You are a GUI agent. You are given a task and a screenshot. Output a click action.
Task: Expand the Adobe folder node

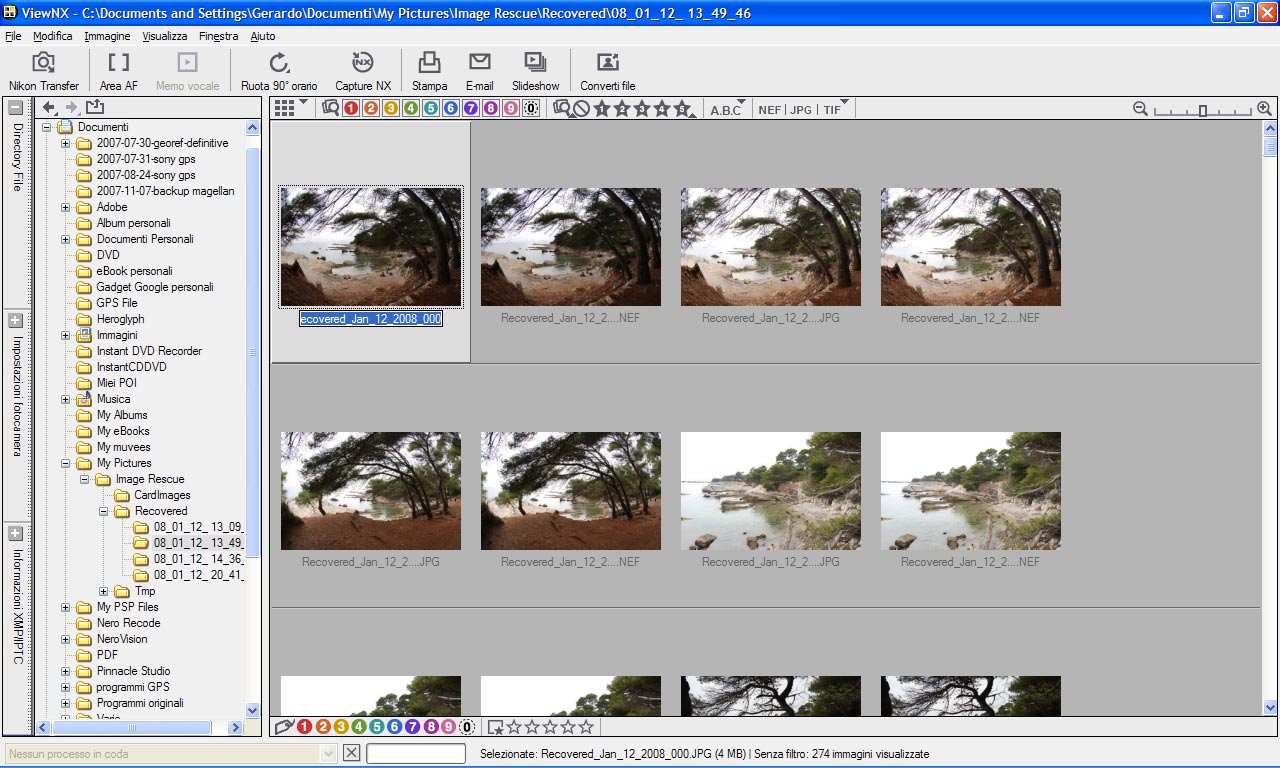[66, 207]
